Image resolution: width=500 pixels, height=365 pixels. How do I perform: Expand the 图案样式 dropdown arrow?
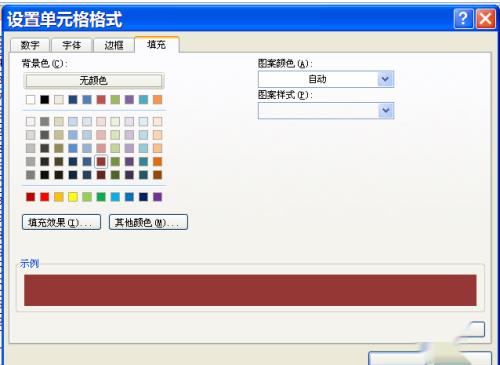pyautogui.click(x=386, y=111)
